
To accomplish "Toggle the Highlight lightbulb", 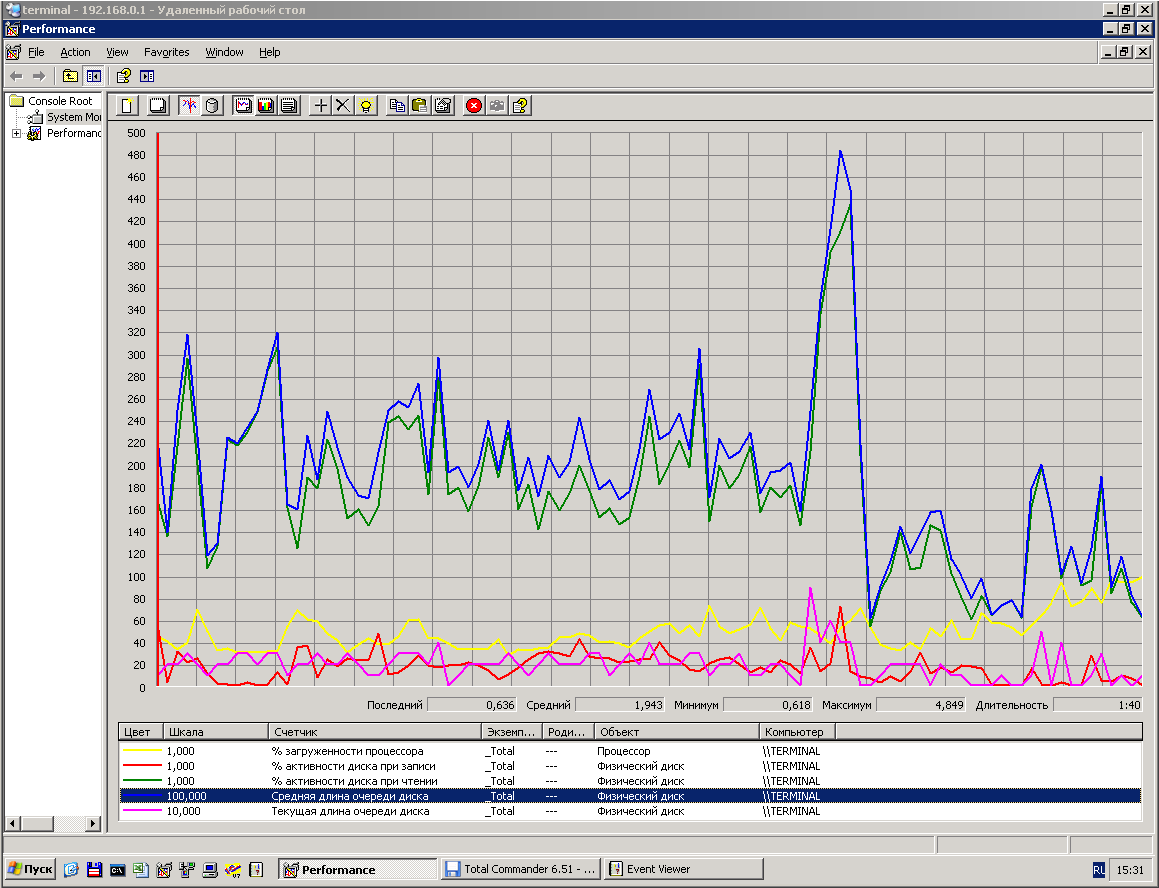I will [x=366, y=105].
